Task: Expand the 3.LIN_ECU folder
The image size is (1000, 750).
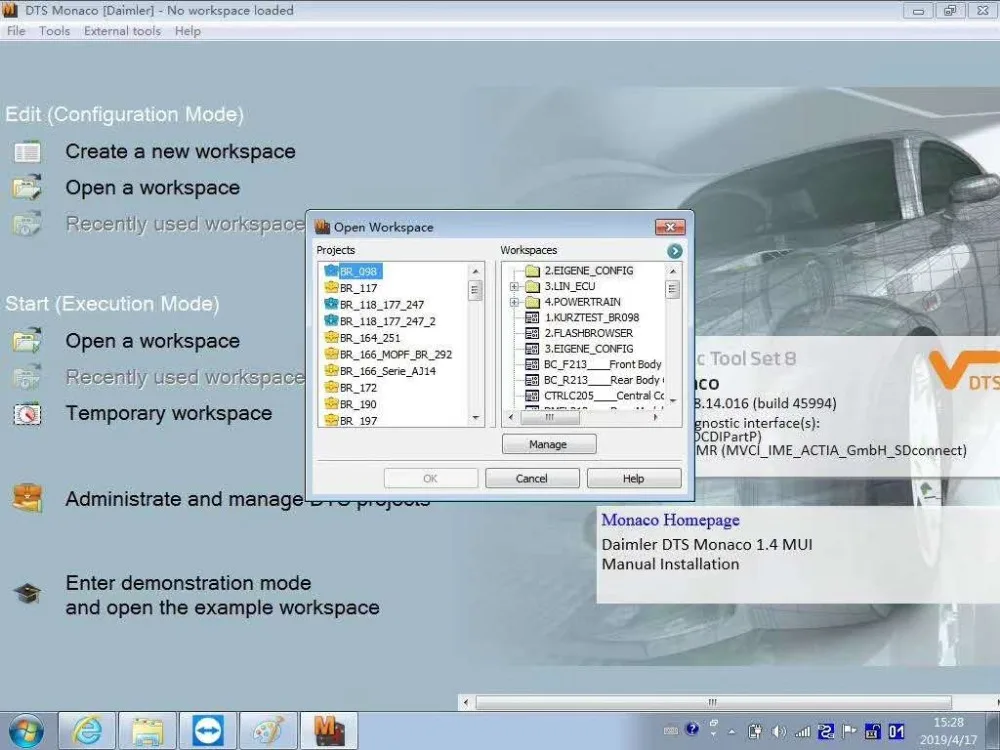Action: tap(514, 286)
